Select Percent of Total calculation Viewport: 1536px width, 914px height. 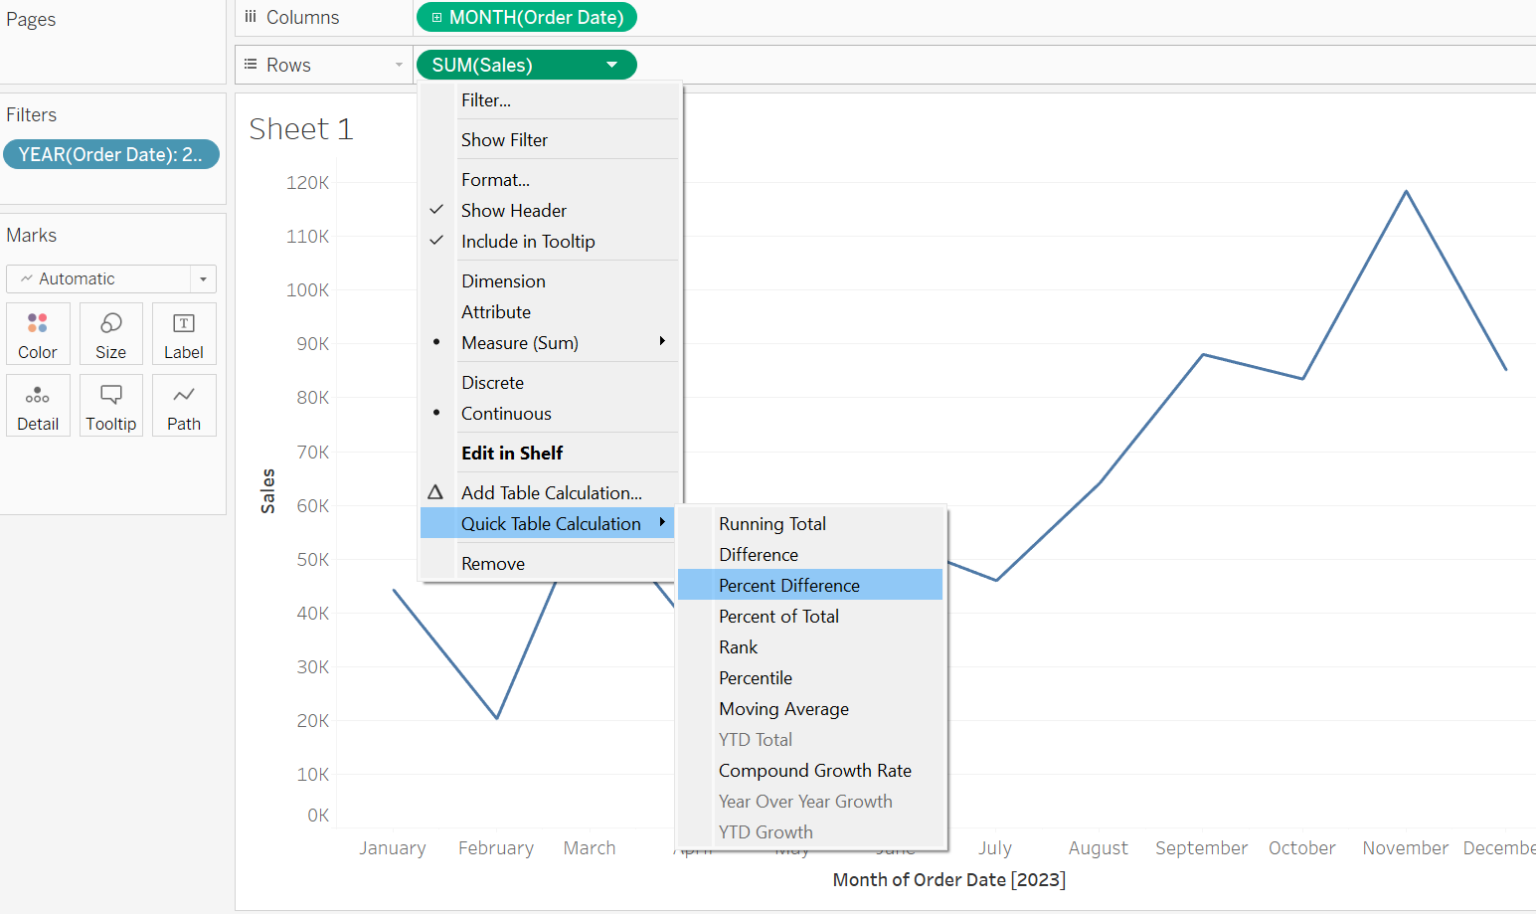[x=778, y=616]
